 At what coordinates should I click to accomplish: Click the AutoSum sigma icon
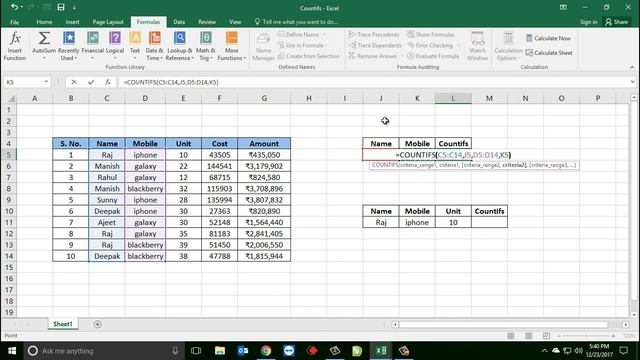(x=44, y=38)
